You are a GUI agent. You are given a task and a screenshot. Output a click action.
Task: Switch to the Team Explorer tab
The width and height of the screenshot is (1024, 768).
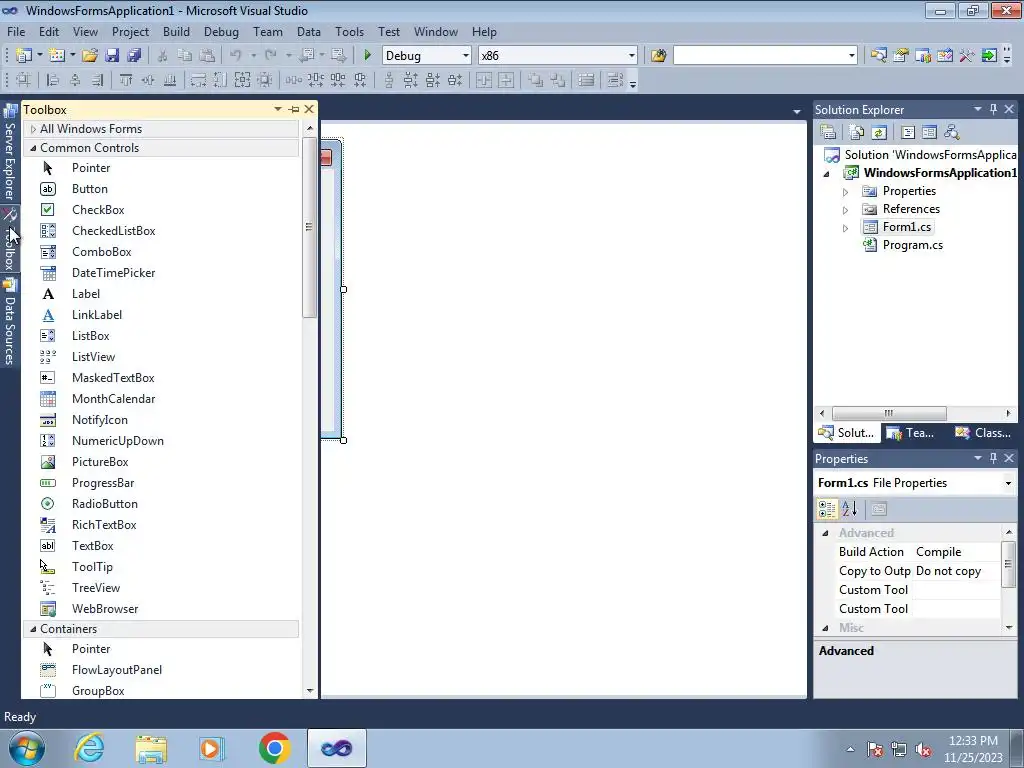pos(911,433)
